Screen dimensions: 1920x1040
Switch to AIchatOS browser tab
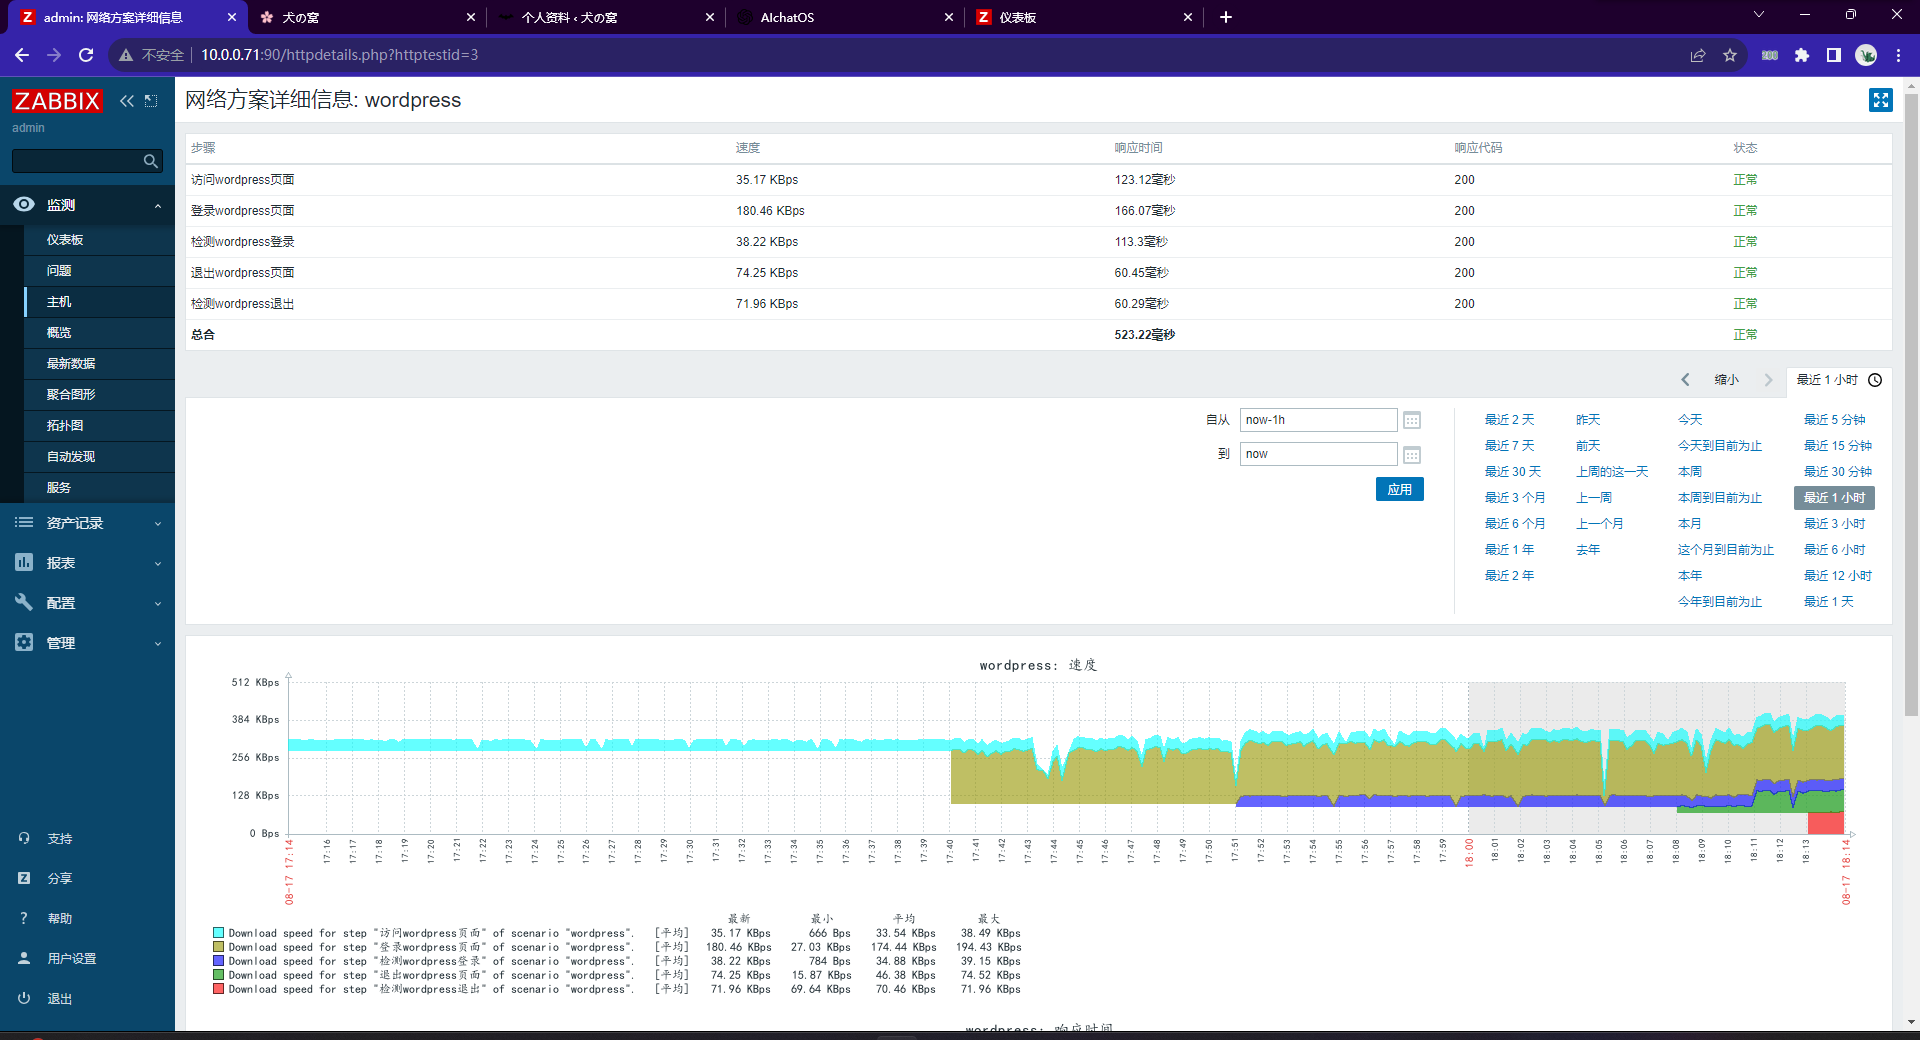click(x=845, y=17)
